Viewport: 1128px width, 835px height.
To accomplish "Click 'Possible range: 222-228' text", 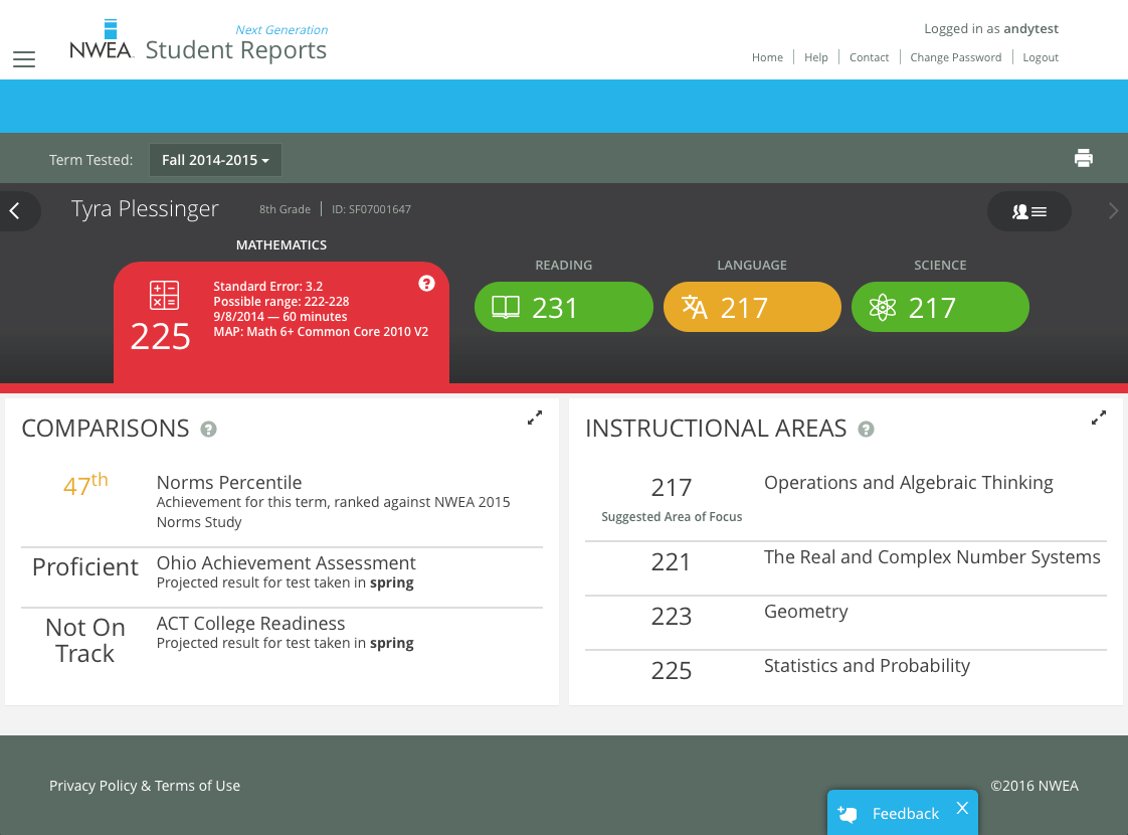I will tap(281, 301).
